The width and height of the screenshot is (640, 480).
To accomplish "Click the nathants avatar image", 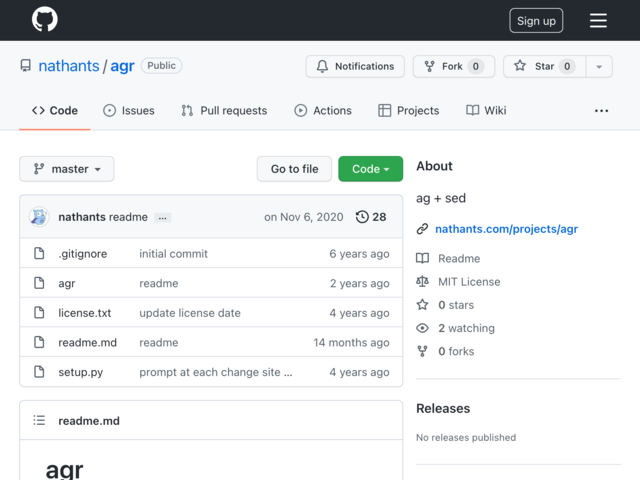I will tap(39, 217).
